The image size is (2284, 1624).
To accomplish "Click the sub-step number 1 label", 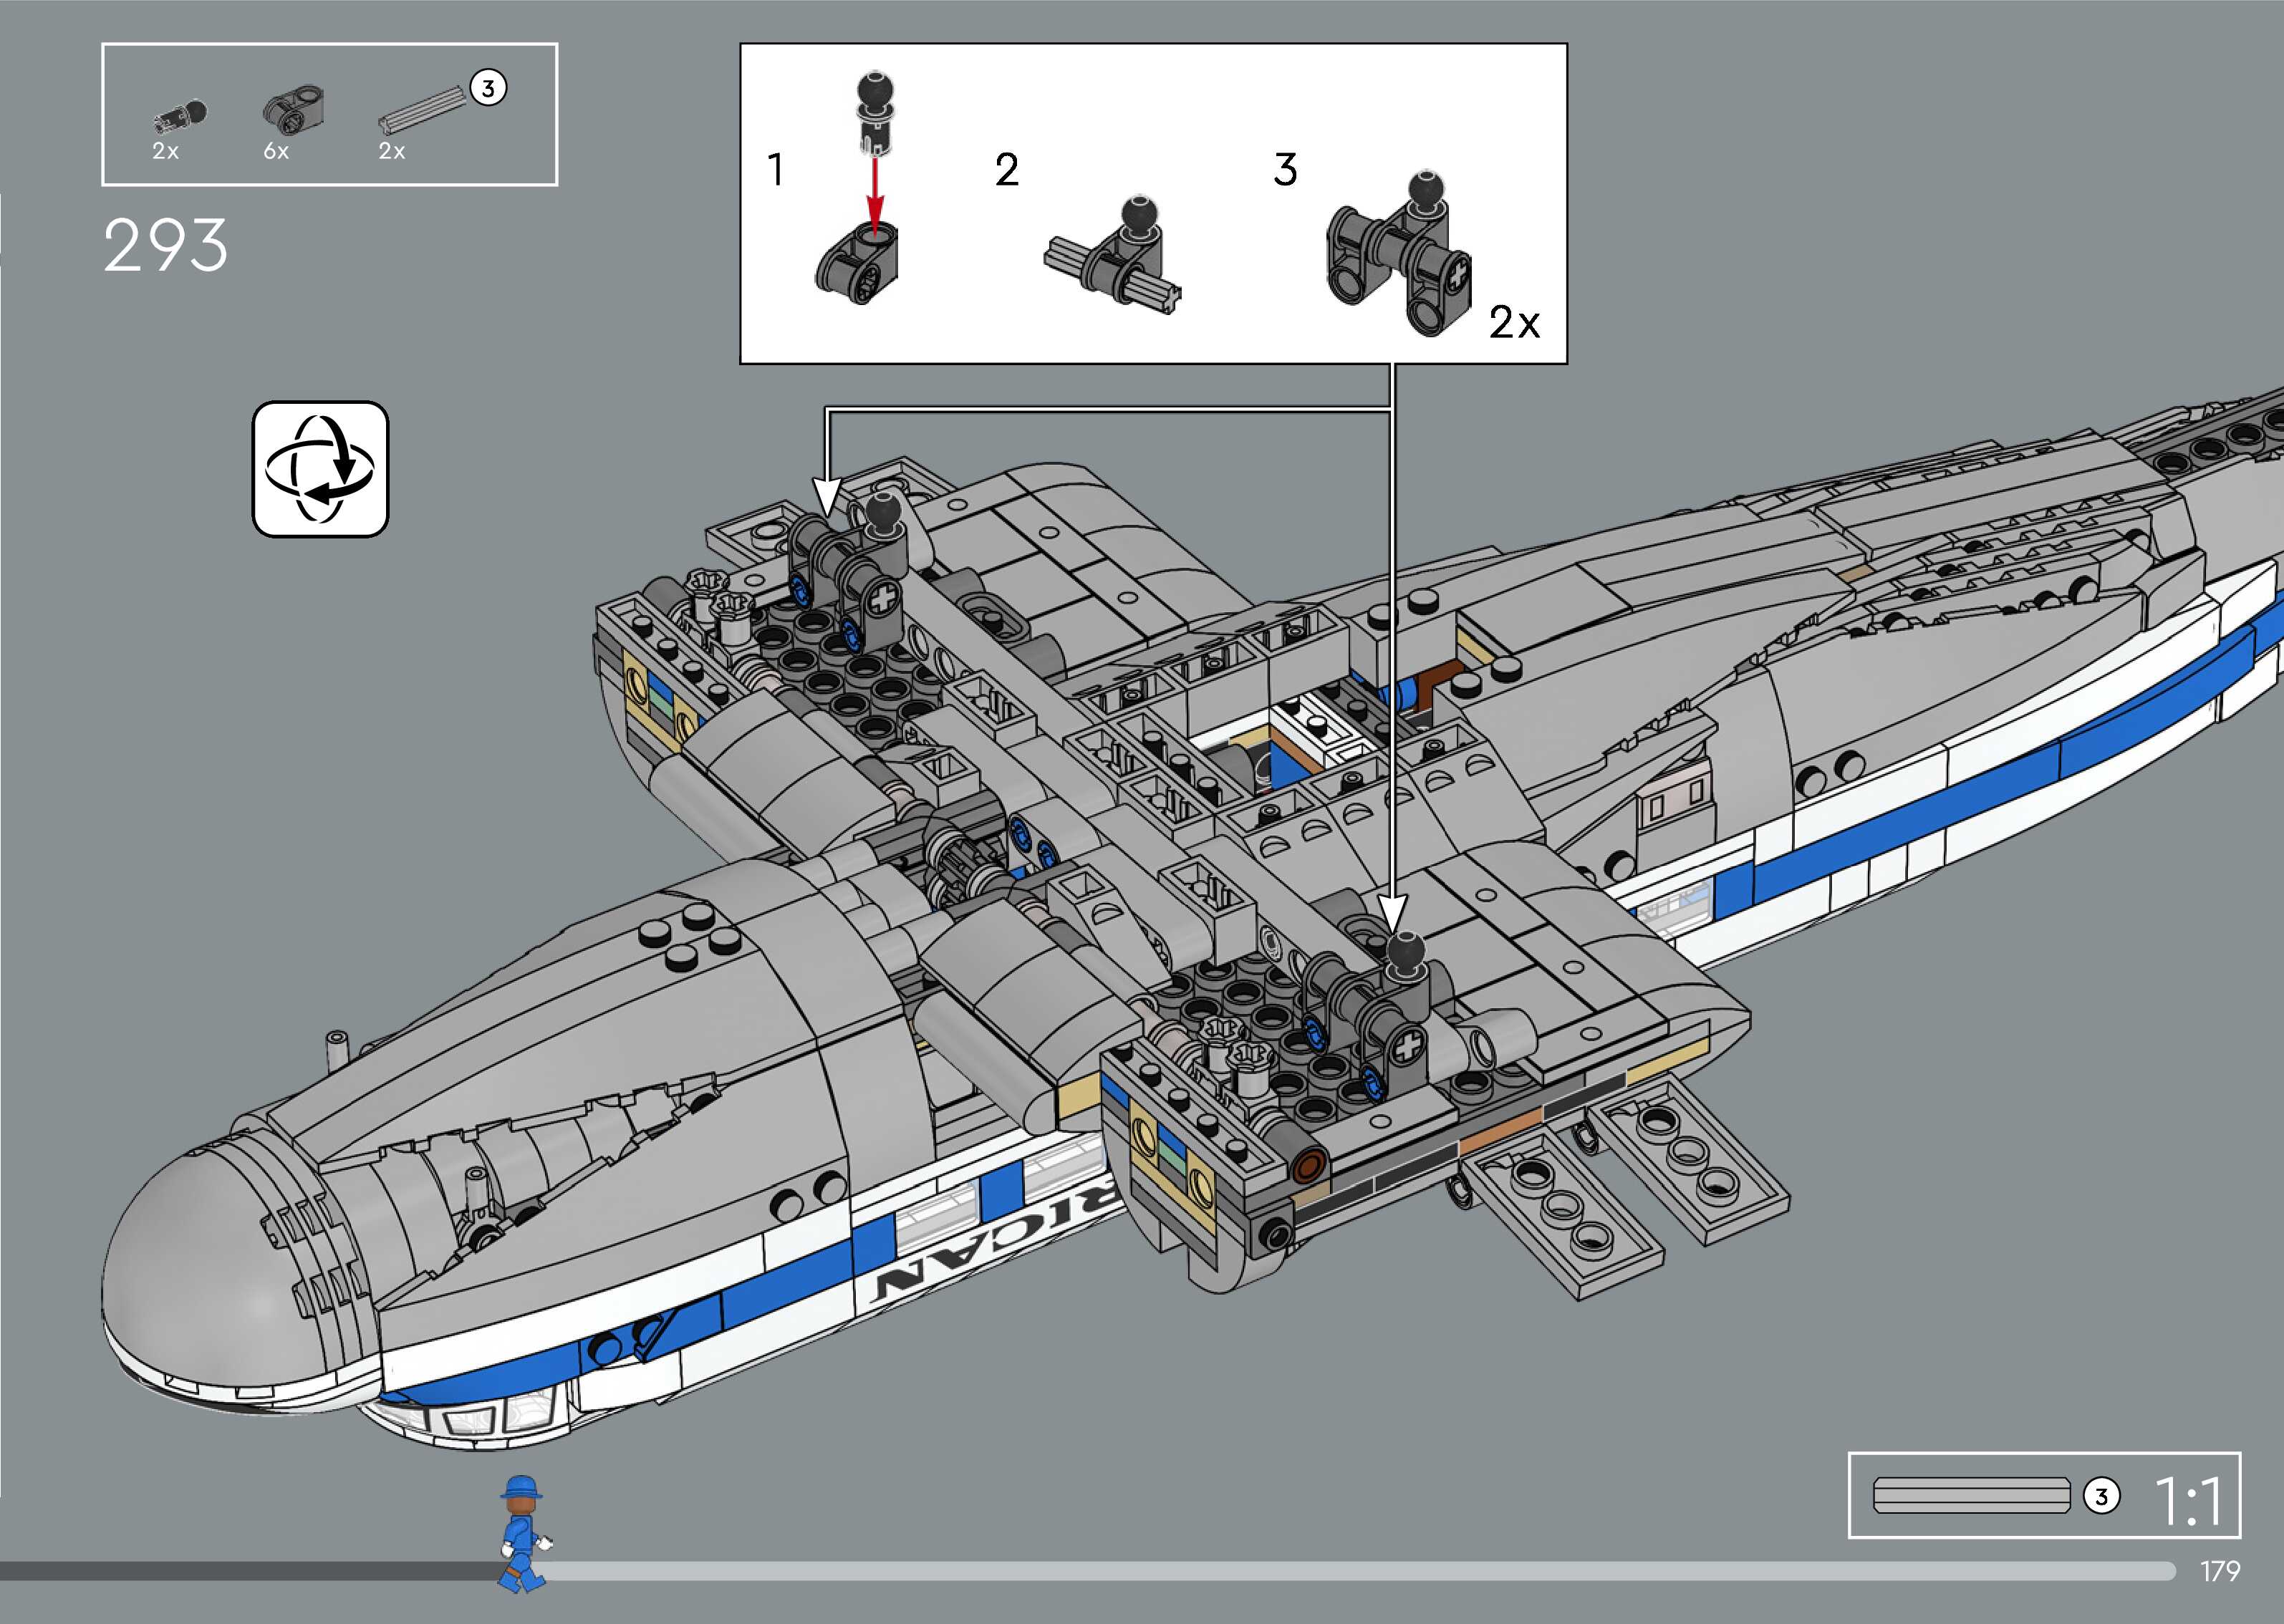I will pyautogui.click(x=775, y=169).
